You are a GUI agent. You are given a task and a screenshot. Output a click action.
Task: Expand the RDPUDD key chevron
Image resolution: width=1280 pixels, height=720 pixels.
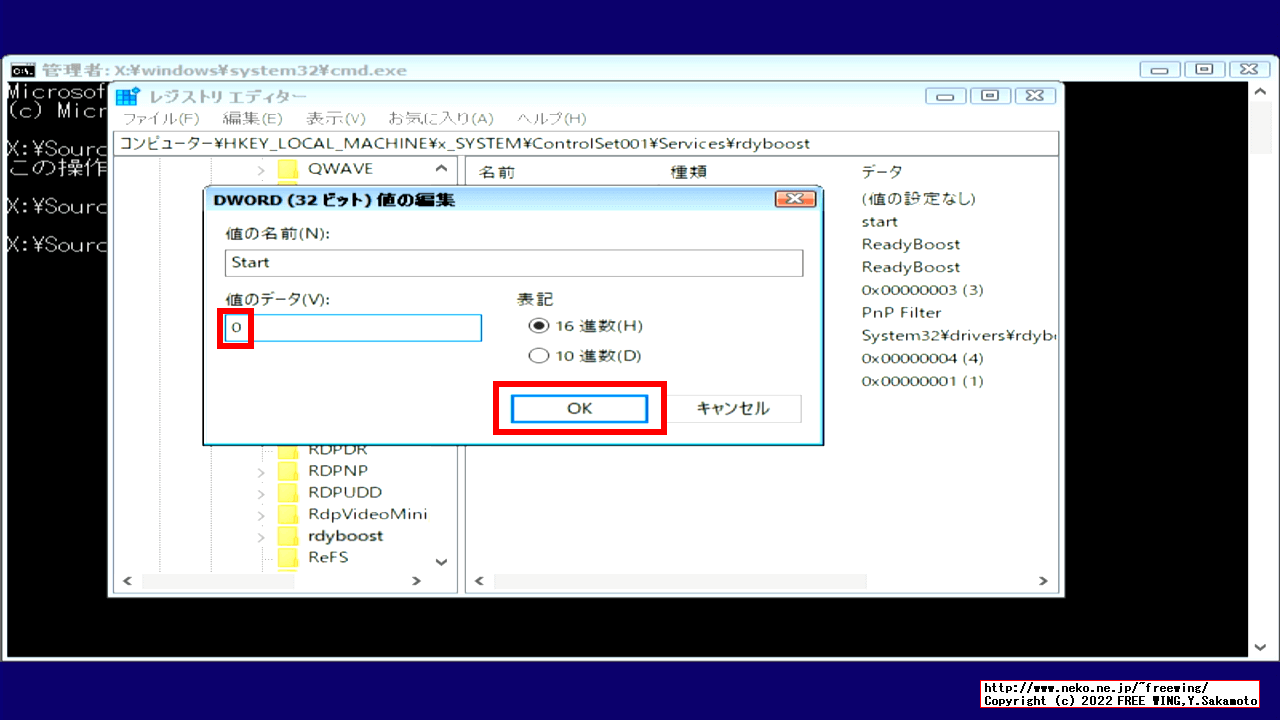(261, 491)
